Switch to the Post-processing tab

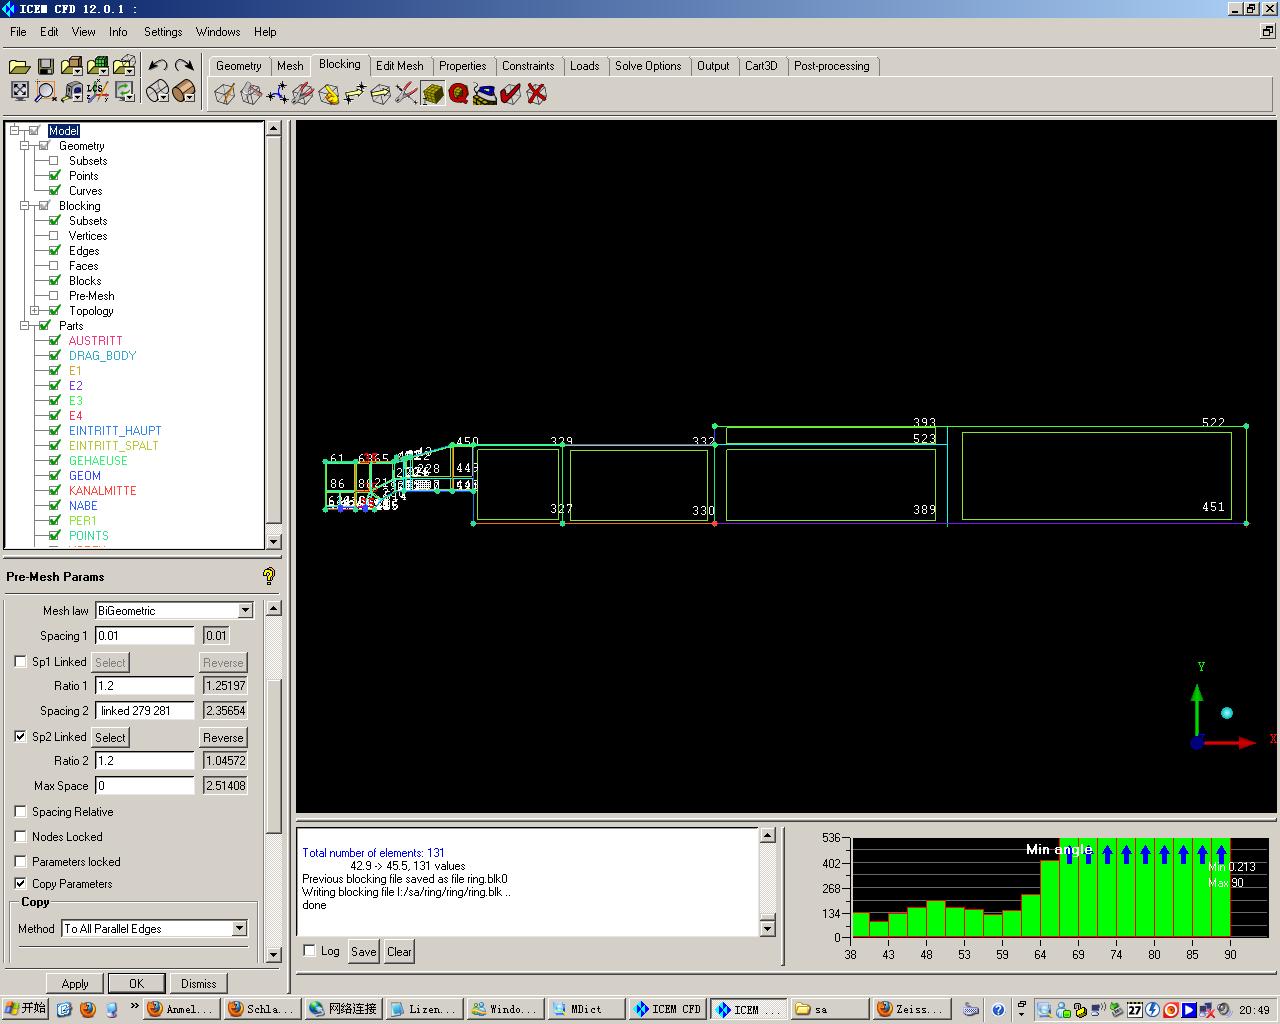pos(832,66)
